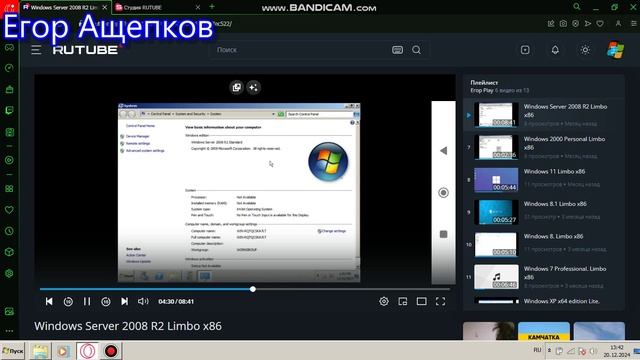Toggle the light/dark theme sun icon
This screenshot has width=640, height=360.
click(585, 50)
